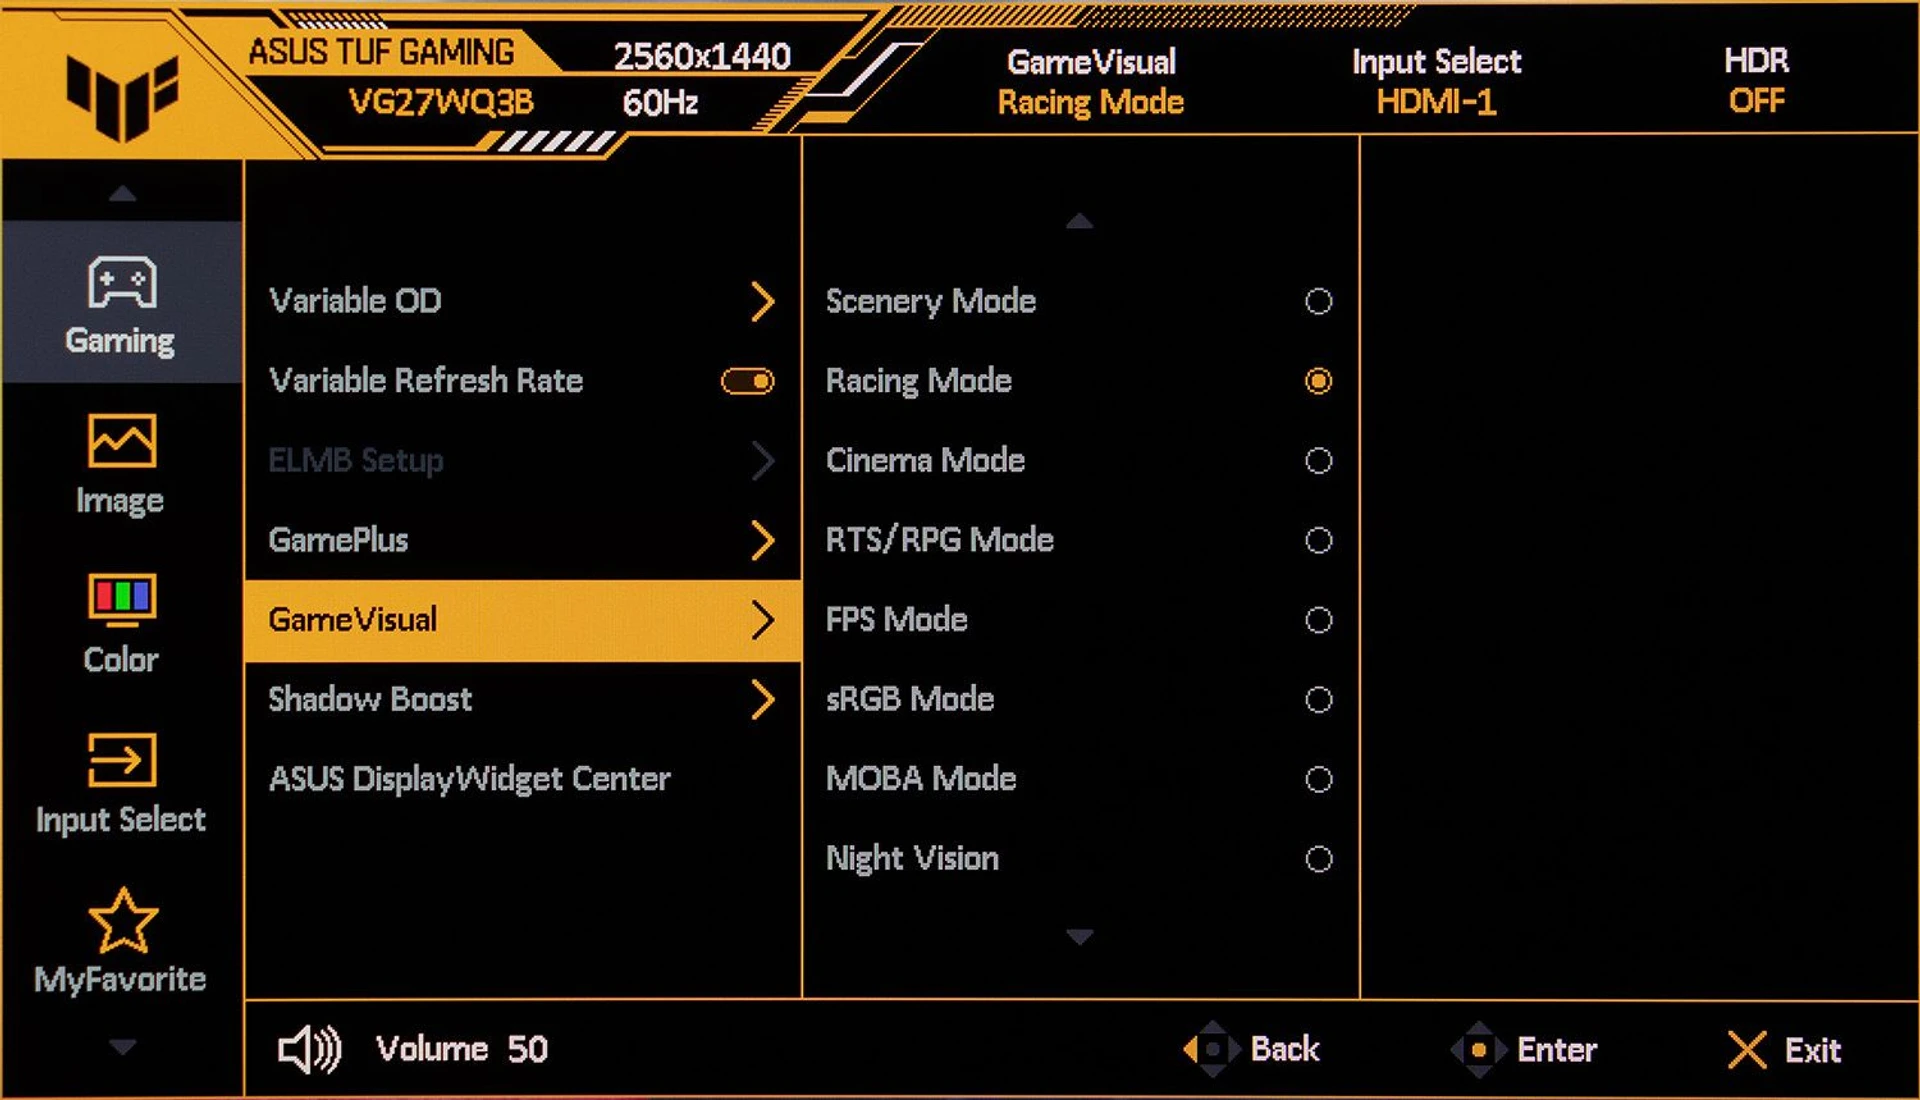Click the GameVisual Racing Mode status header

(x=1091, y=82)
